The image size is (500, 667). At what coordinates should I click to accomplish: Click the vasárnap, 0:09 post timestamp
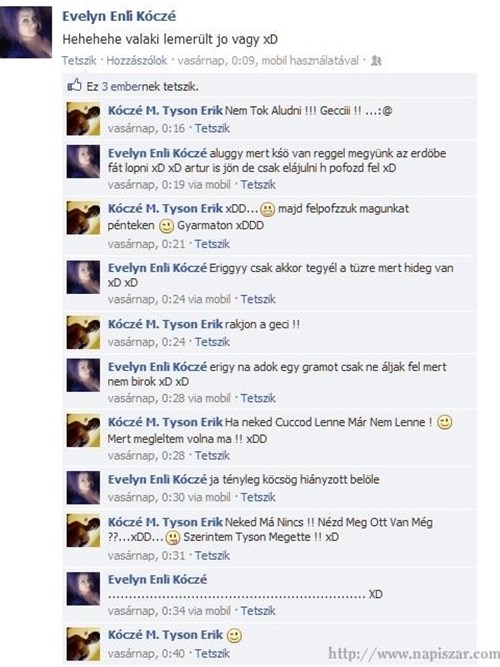click(x=217, y=60)
